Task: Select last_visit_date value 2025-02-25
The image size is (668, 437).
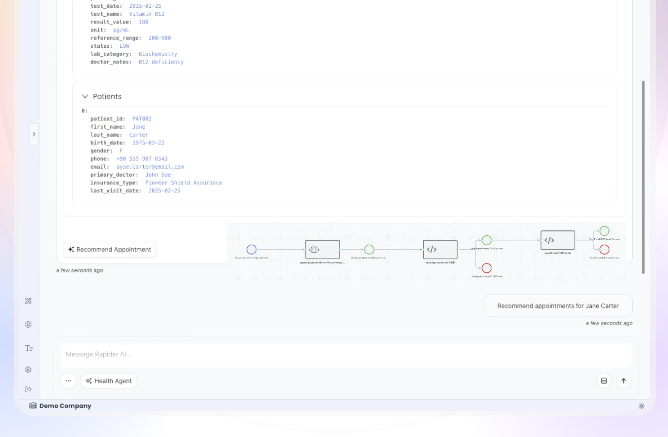Action: click(x=164, y=191)
